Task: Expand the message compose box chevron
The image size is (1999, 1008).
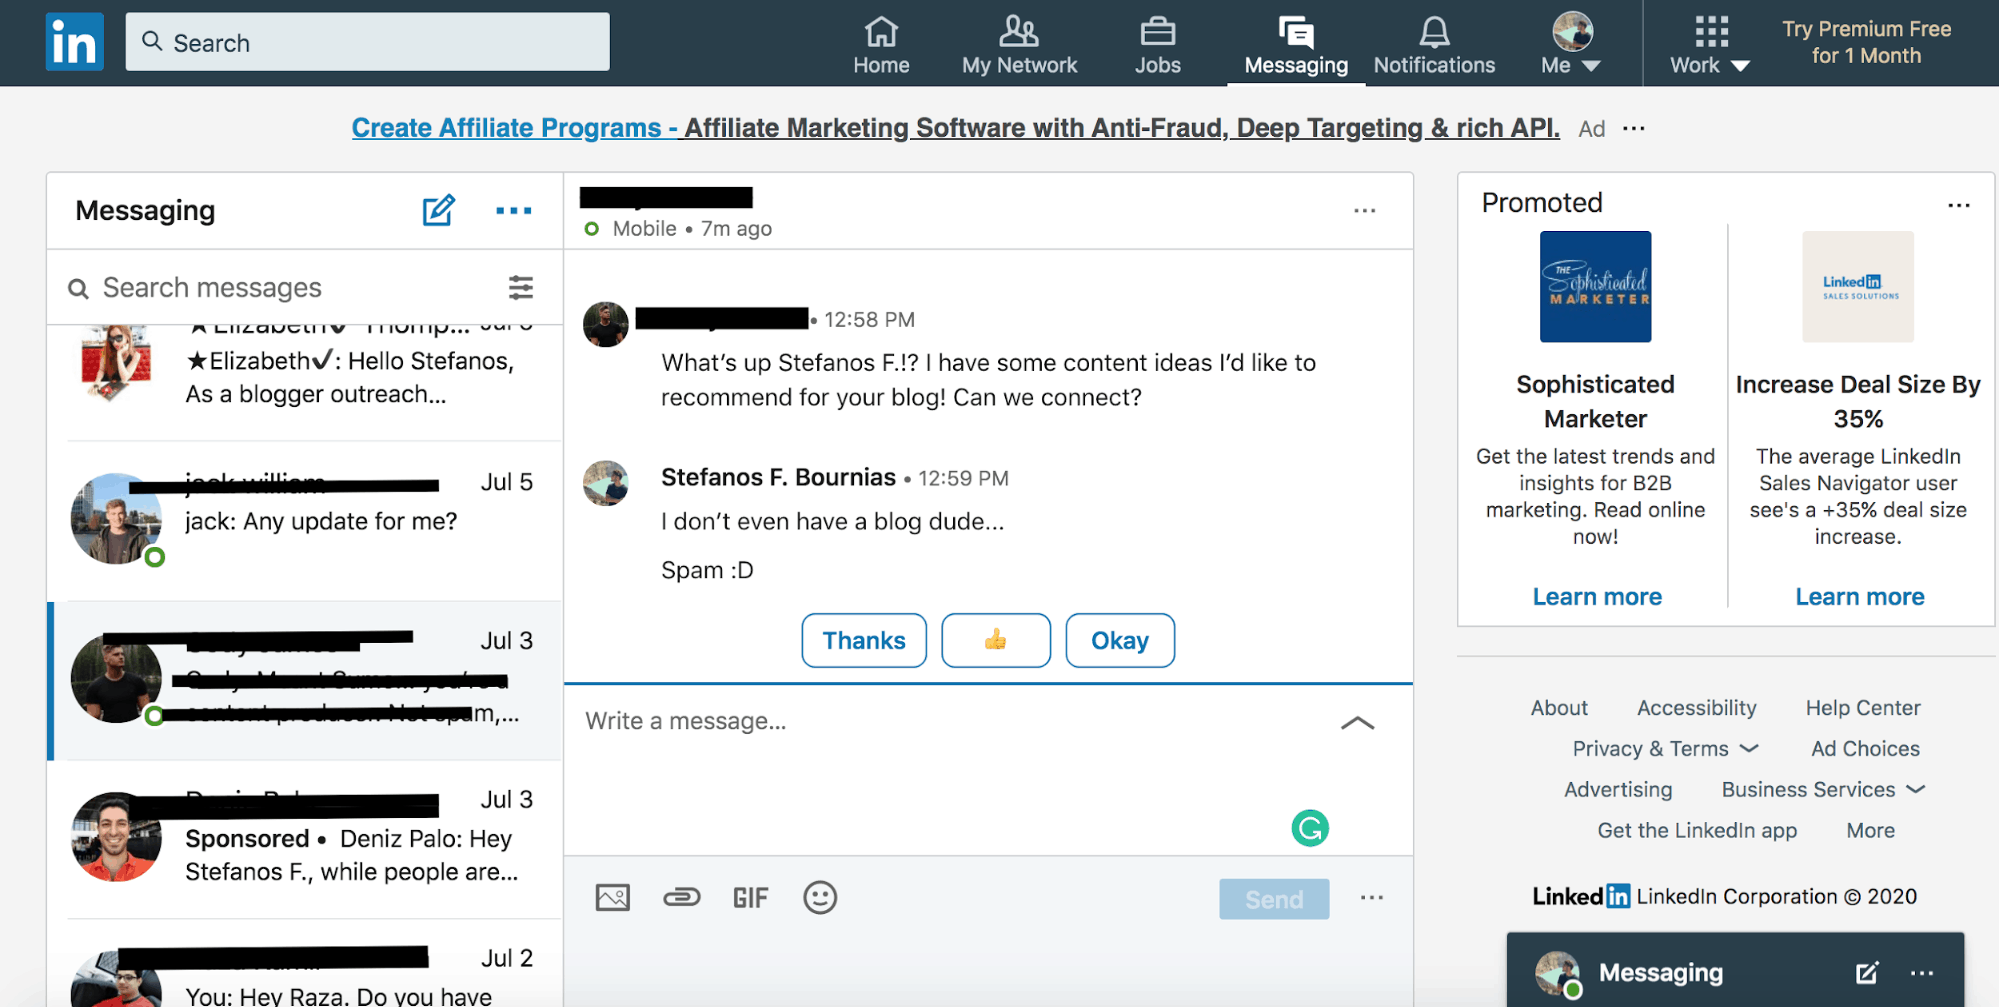Action: point(1357,723)
